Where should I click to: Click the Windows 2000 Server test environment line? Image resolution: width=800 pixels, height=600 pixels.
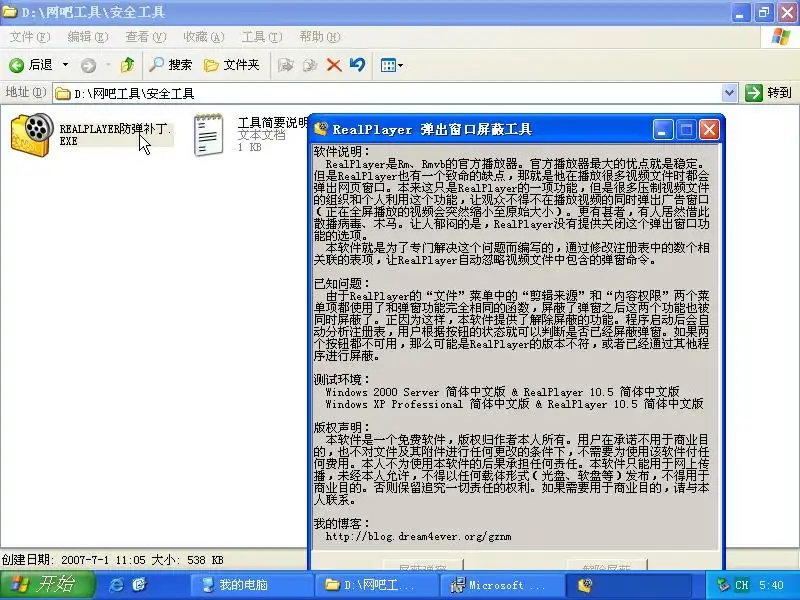(x=503, y=392)
